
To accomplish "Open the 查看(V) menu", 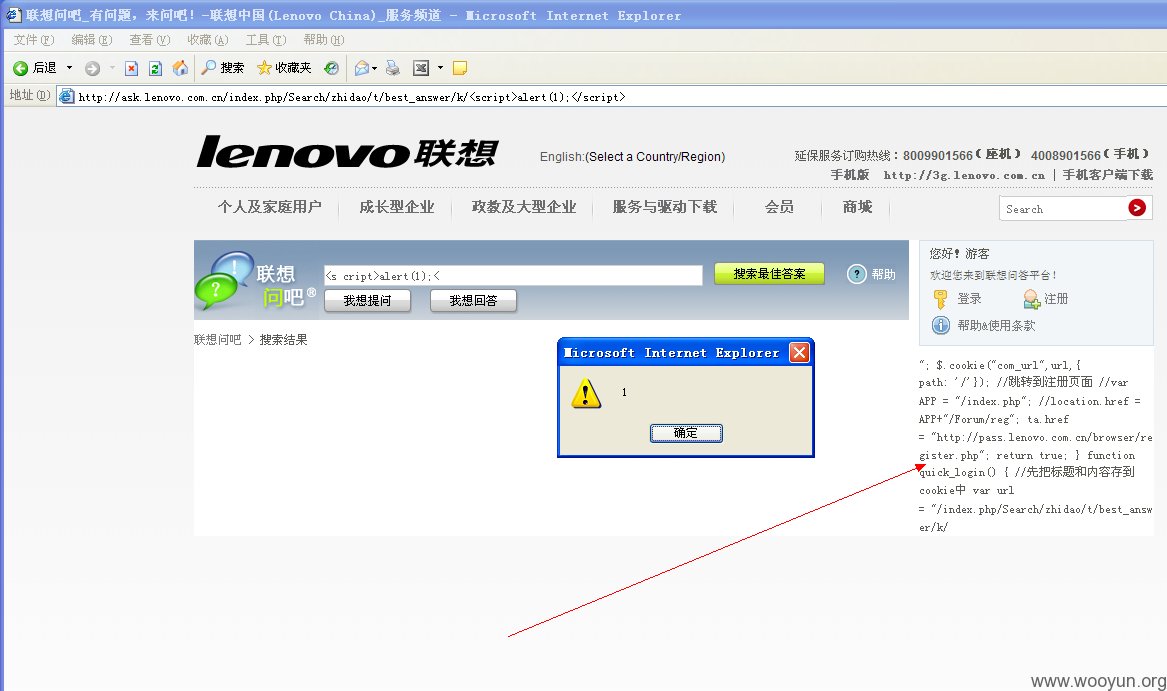I will (x=150, y=39).
